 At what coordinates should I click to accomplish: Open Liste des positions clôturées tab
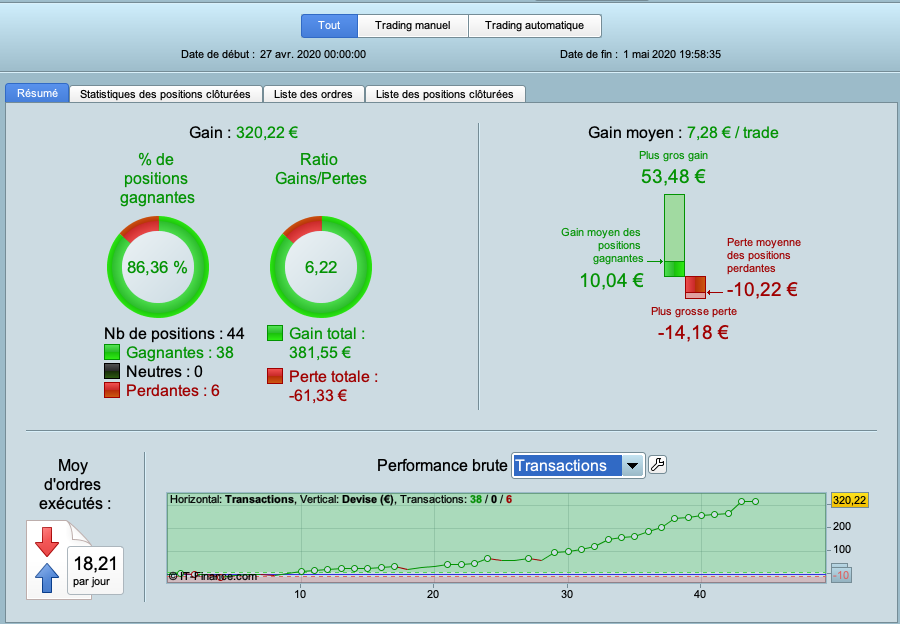coord(445,94)
